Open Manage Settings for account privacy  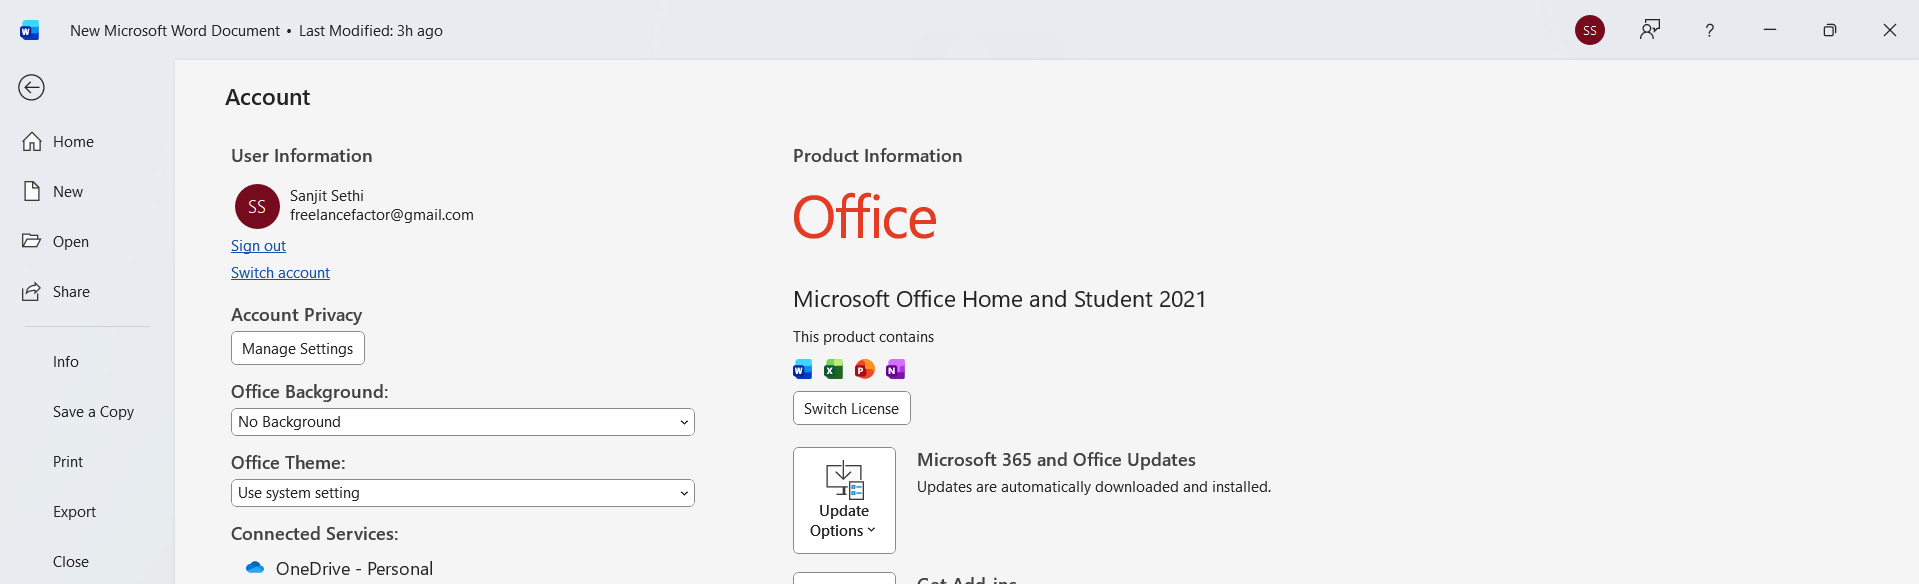(x=298, y=349)
